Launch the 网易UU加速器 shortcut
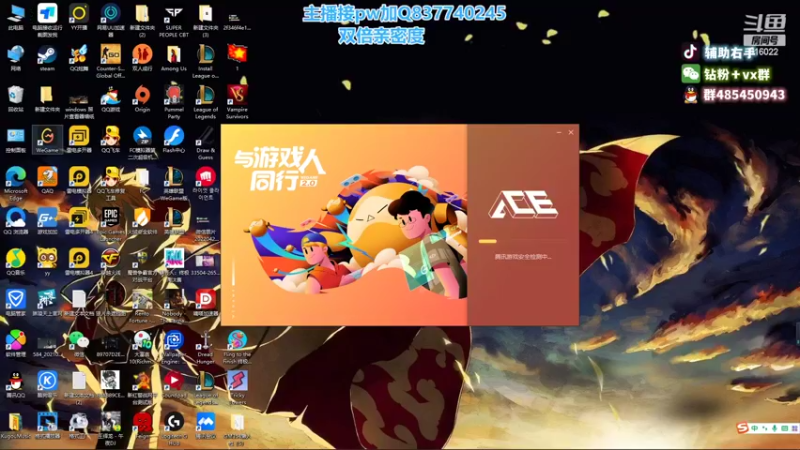The image size is (800, 450). tap(110, 21)
